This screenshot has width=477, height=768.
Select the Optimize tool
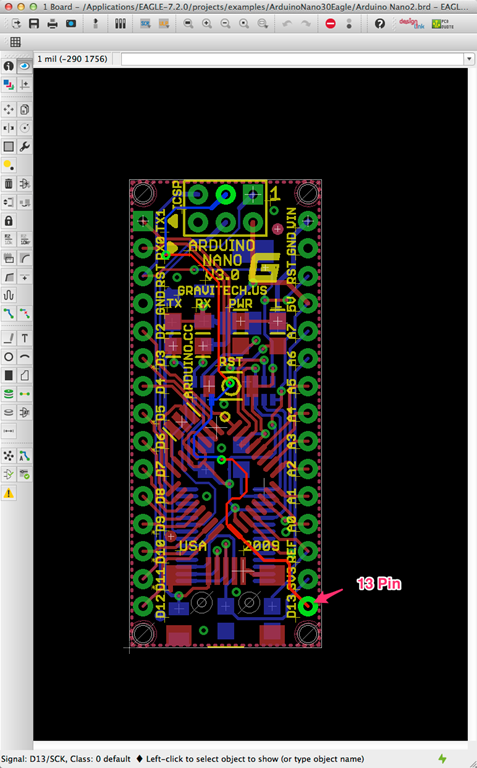tap(24, 277)
